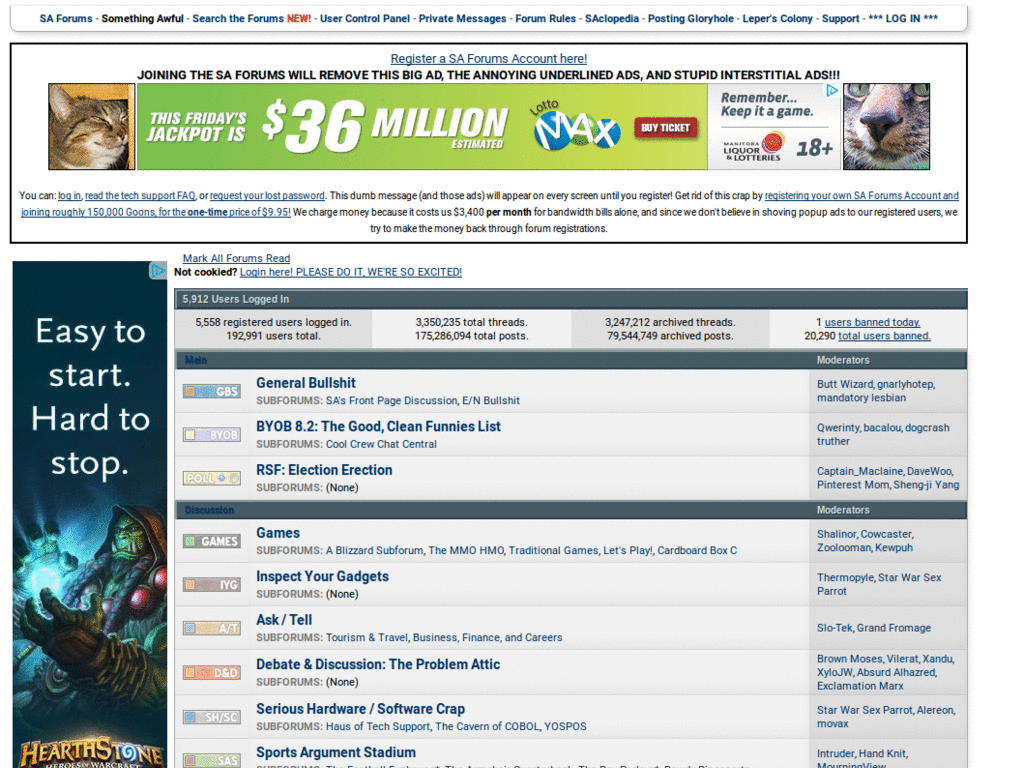
Task: Click the A/T Ask / Tell forum icon
Action: pyautogui.click(x=211, y=628)
